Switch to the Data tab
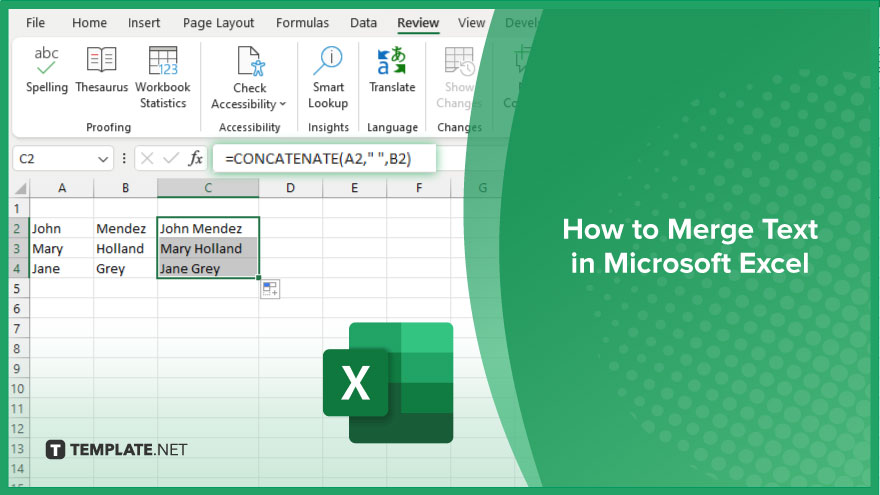880x495 pixels. coord(363,23)
